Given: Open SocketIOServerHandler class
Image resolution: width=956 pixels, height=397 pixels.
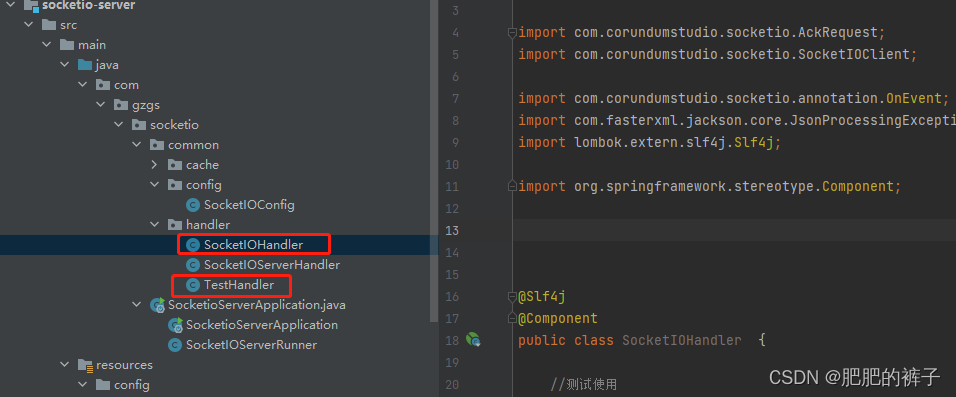Looking at the screenshot, I should (272, 265).
